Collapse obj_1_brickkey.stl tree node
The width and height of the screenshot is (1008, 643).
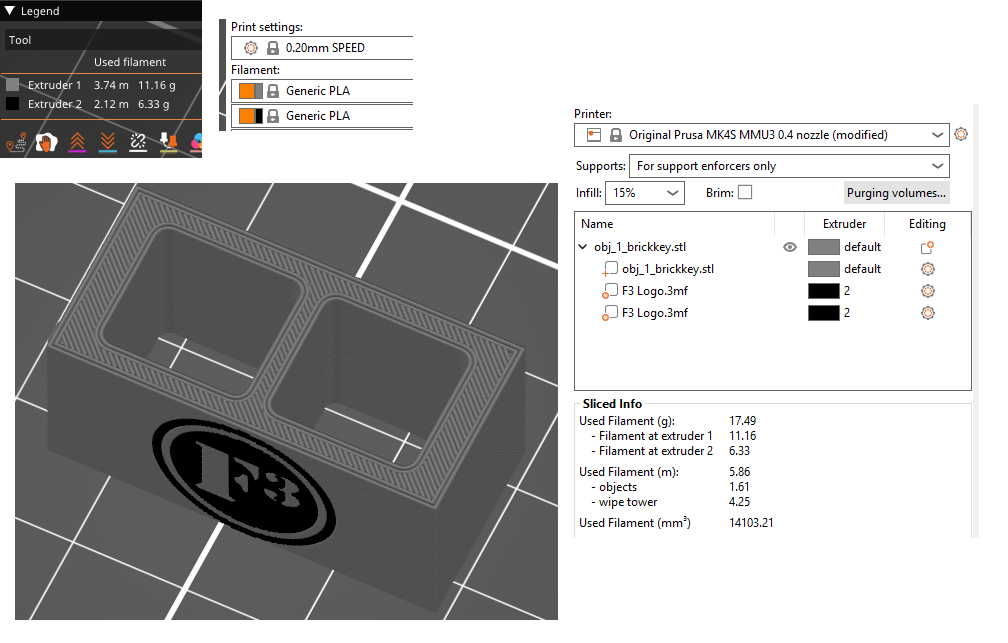583,247
